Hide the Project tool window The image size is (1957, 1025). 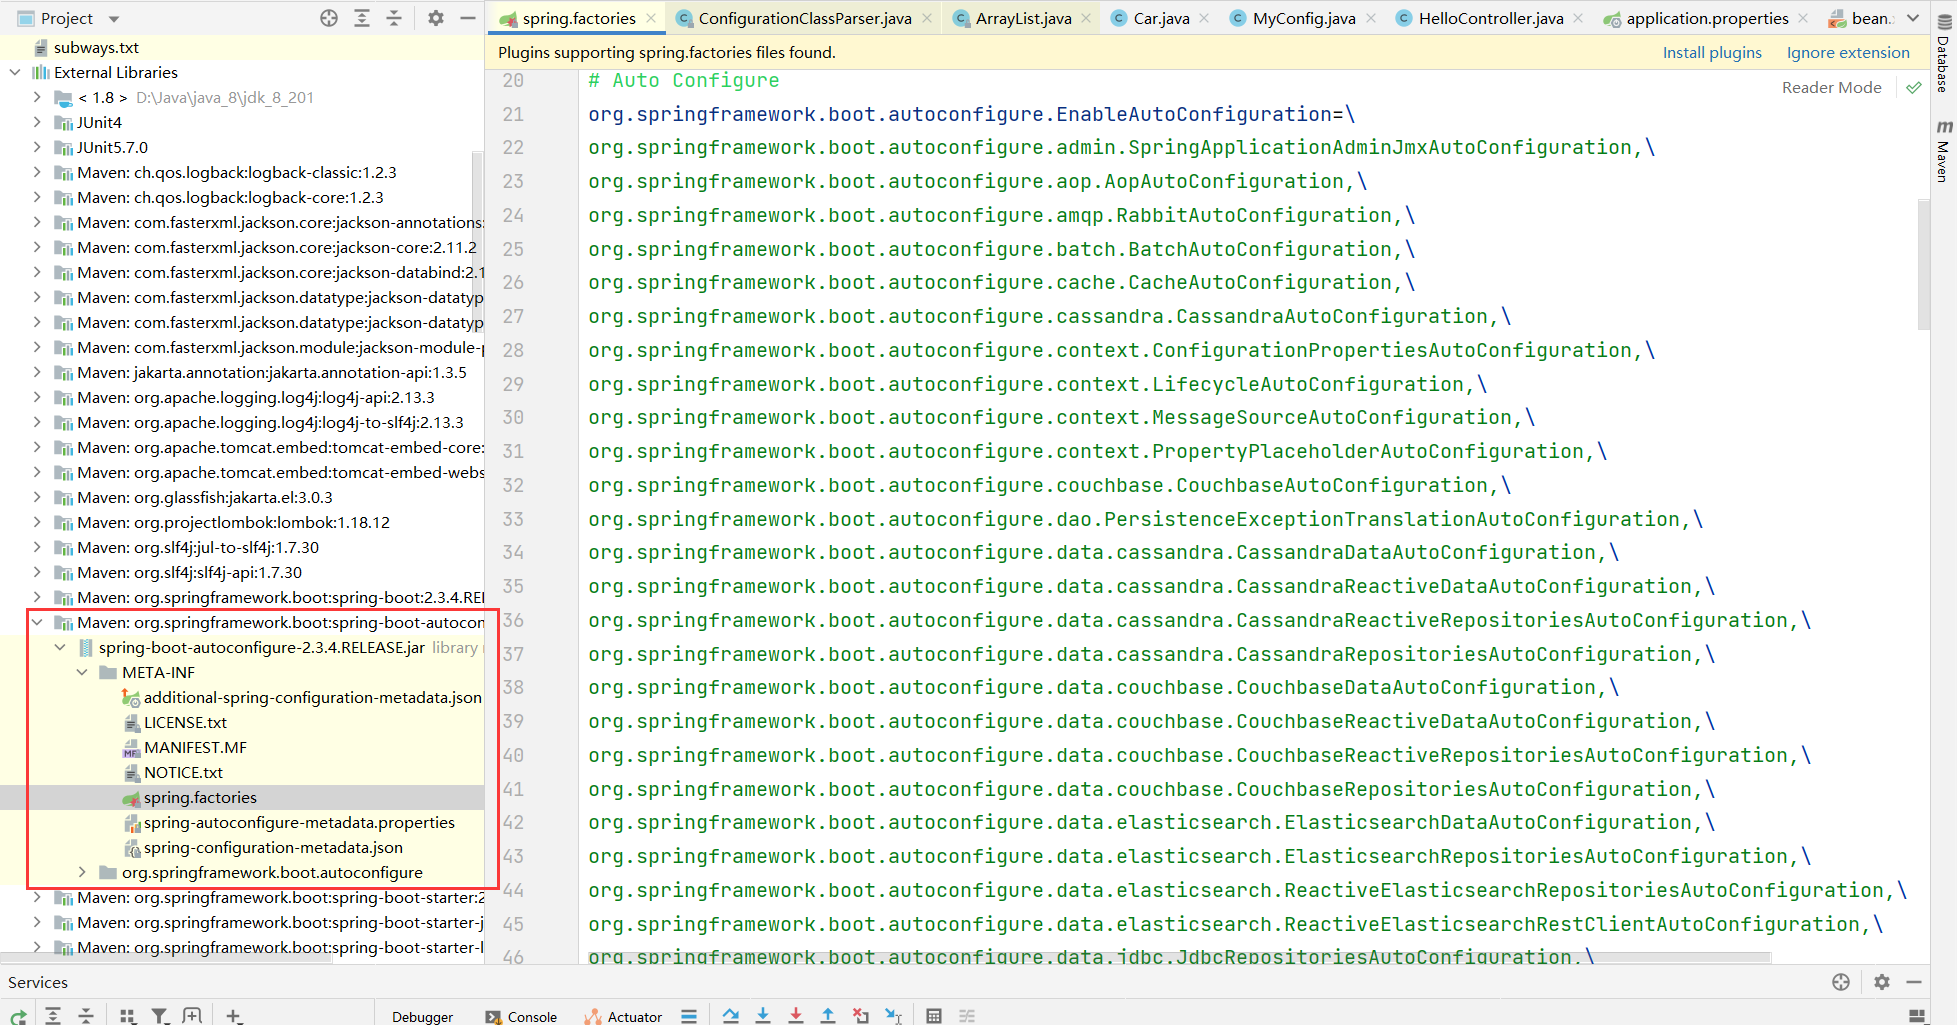click(467, 18)
